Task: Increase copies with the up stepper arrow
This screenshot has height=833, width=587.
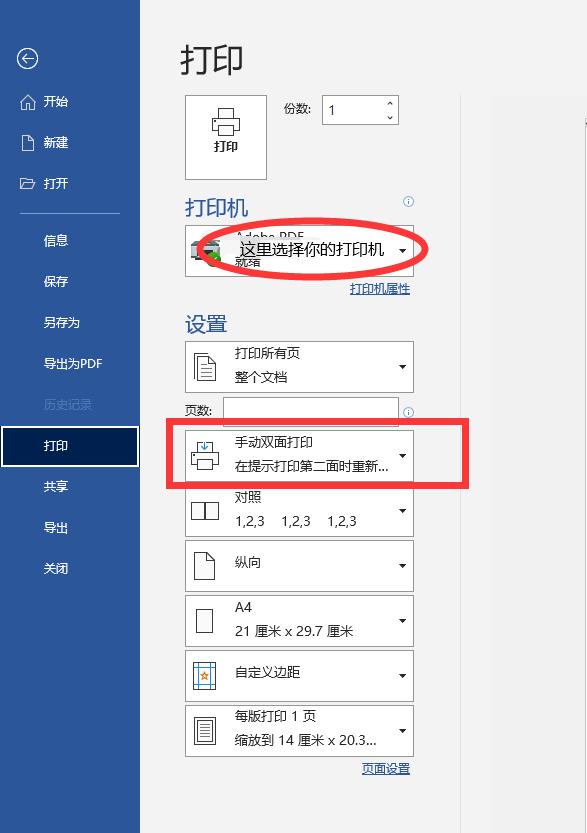Action: [x=390, y=104]
